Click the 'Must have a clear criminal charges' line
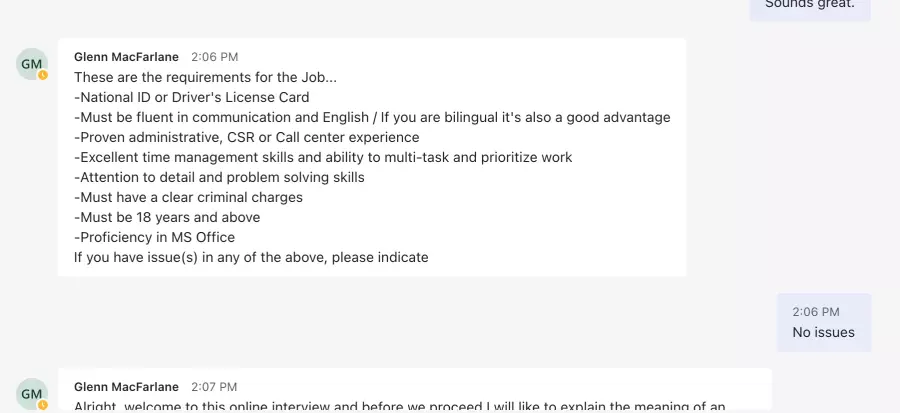The height and width of the screenshot is (413, 900). click(x=188, y=198)
